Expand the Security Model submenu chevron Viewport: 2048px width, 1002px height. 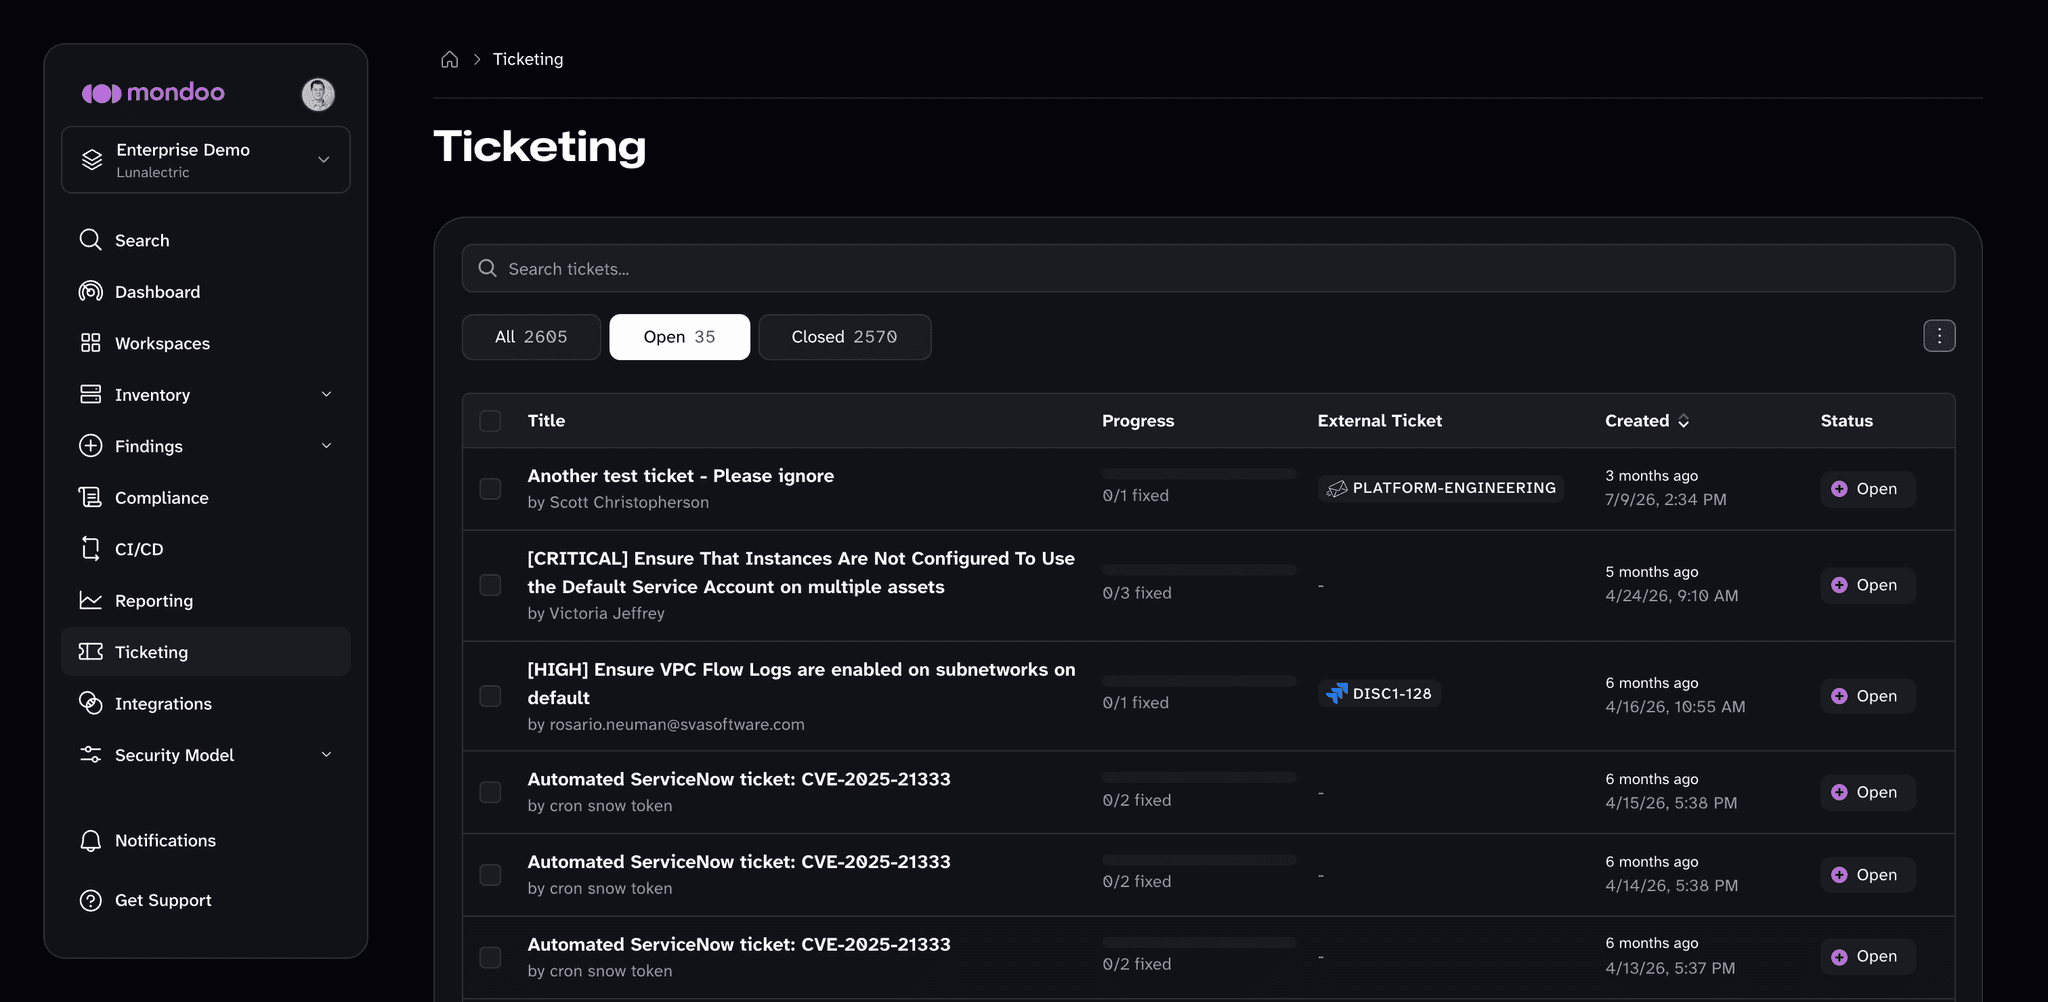(x=326, y=755)
